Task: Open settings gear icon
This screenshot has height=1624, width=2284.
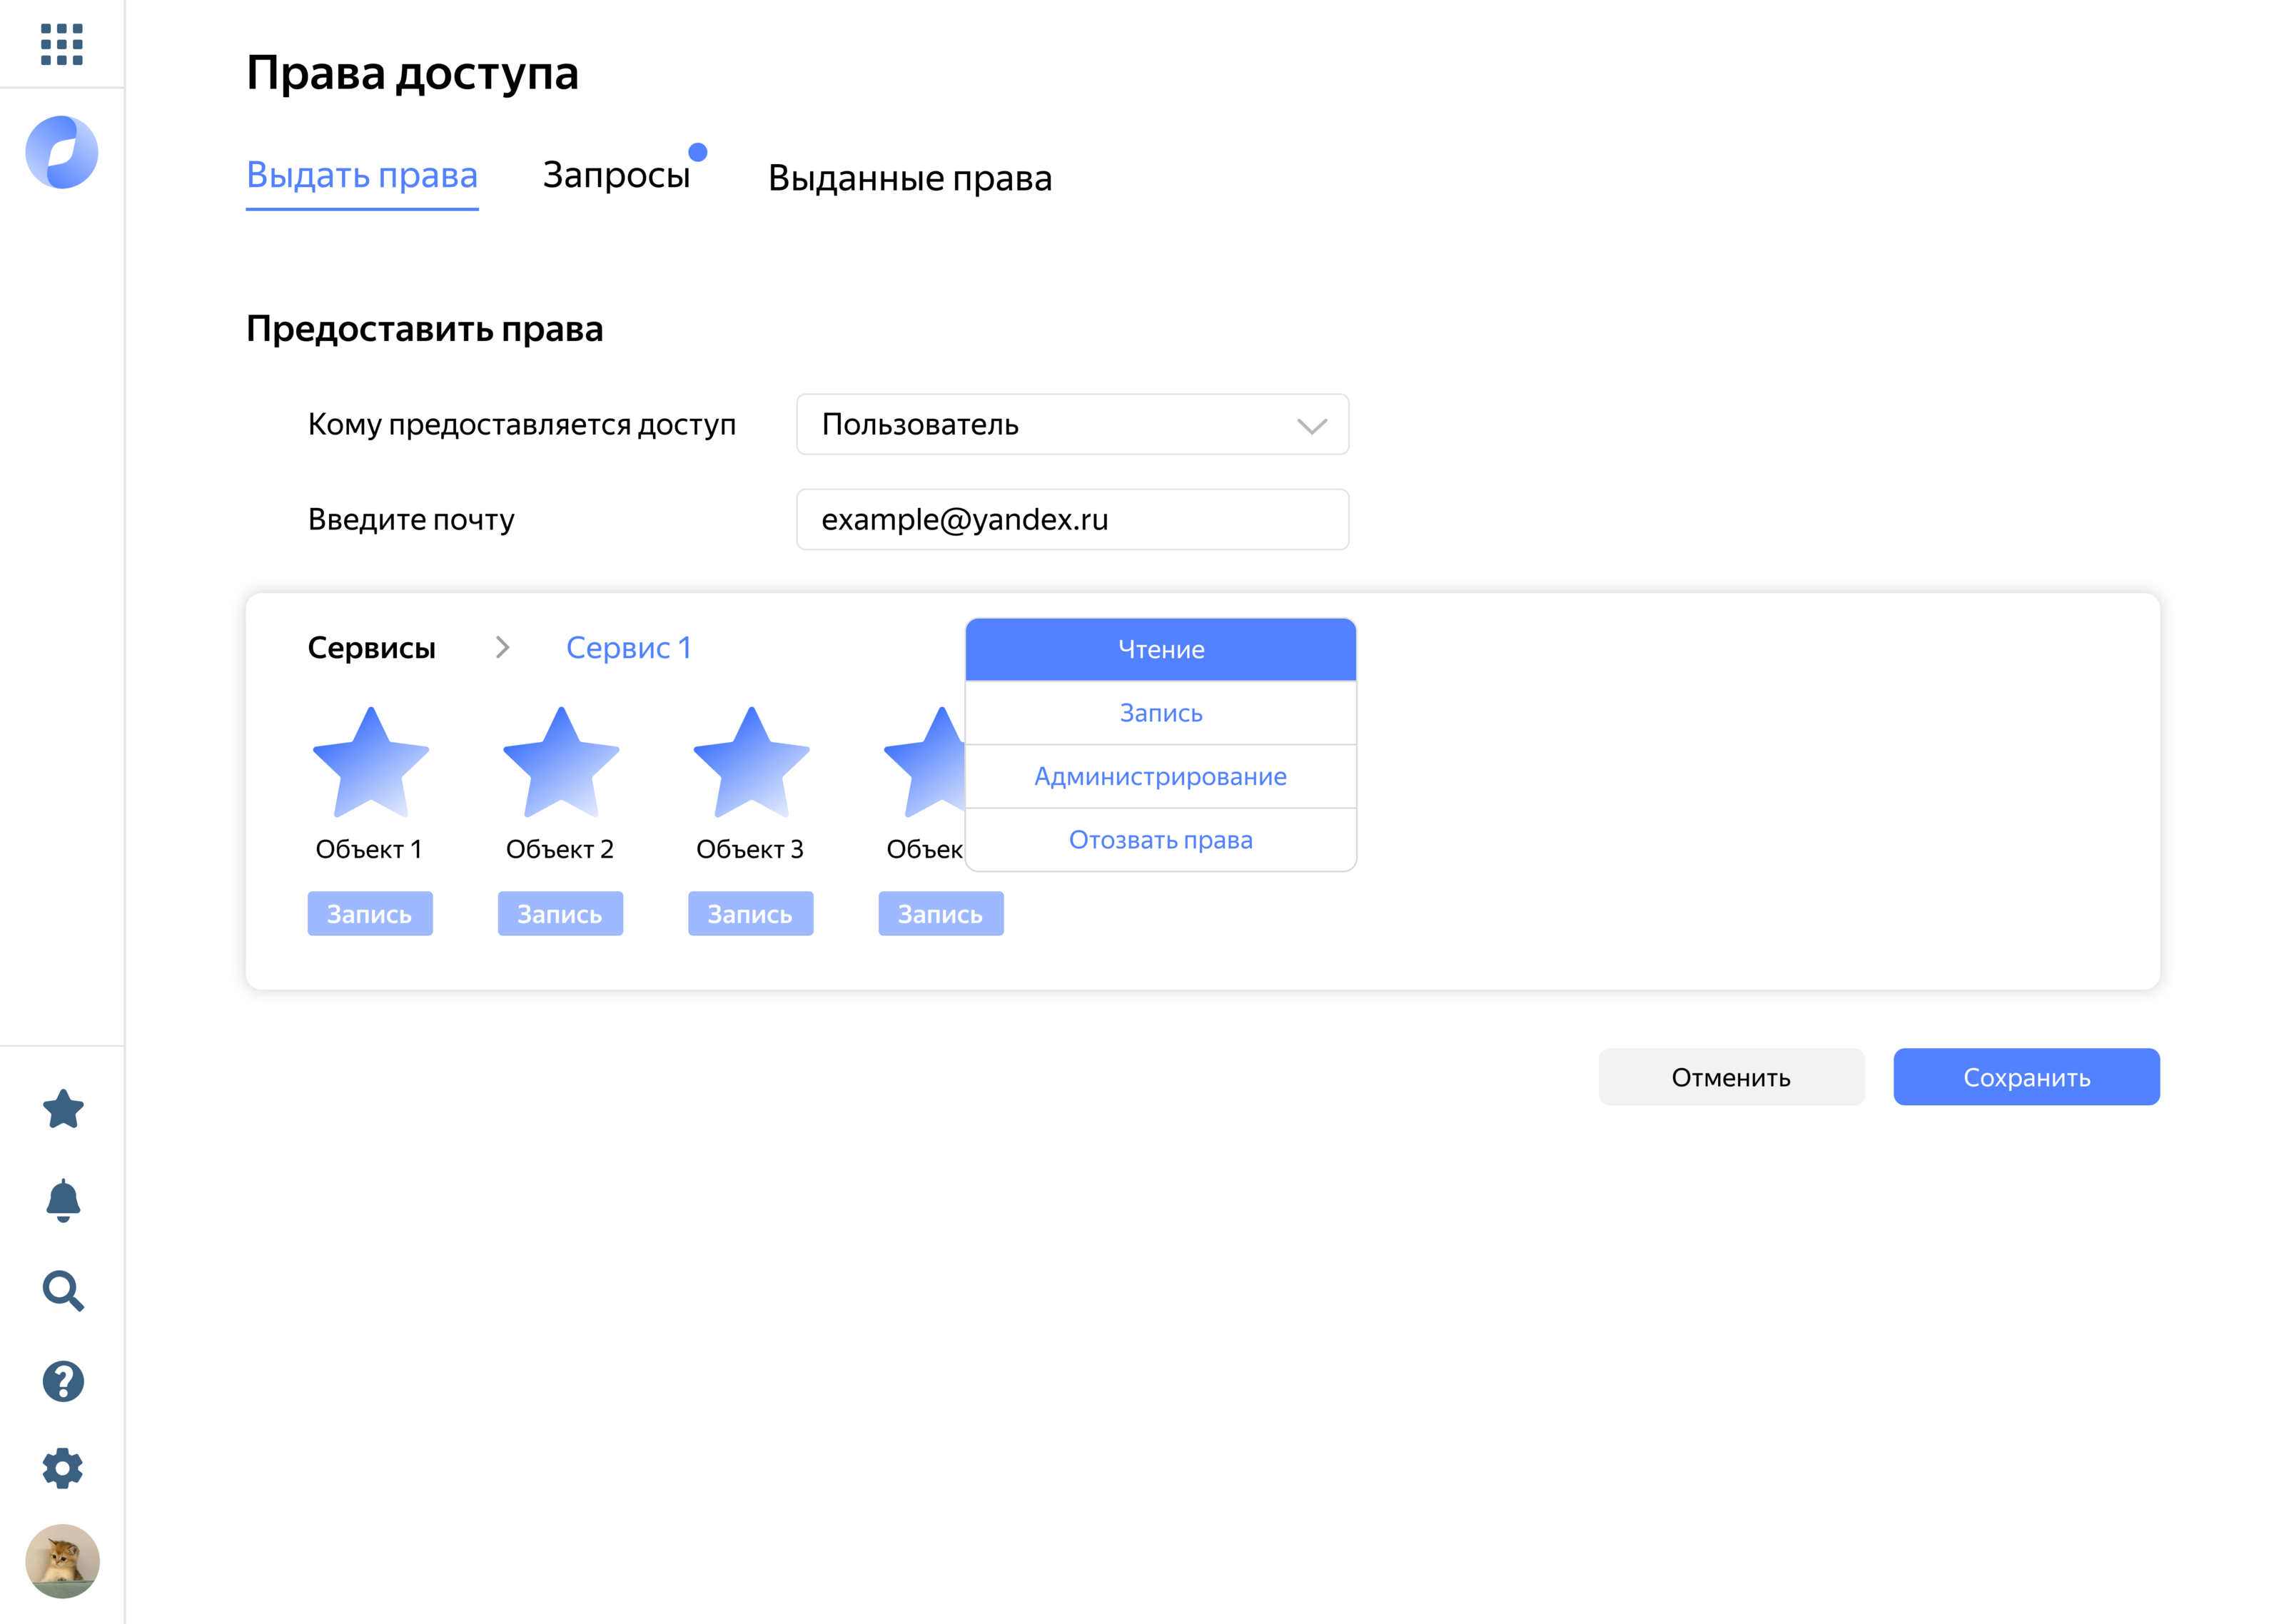Action: (63, 1468)
